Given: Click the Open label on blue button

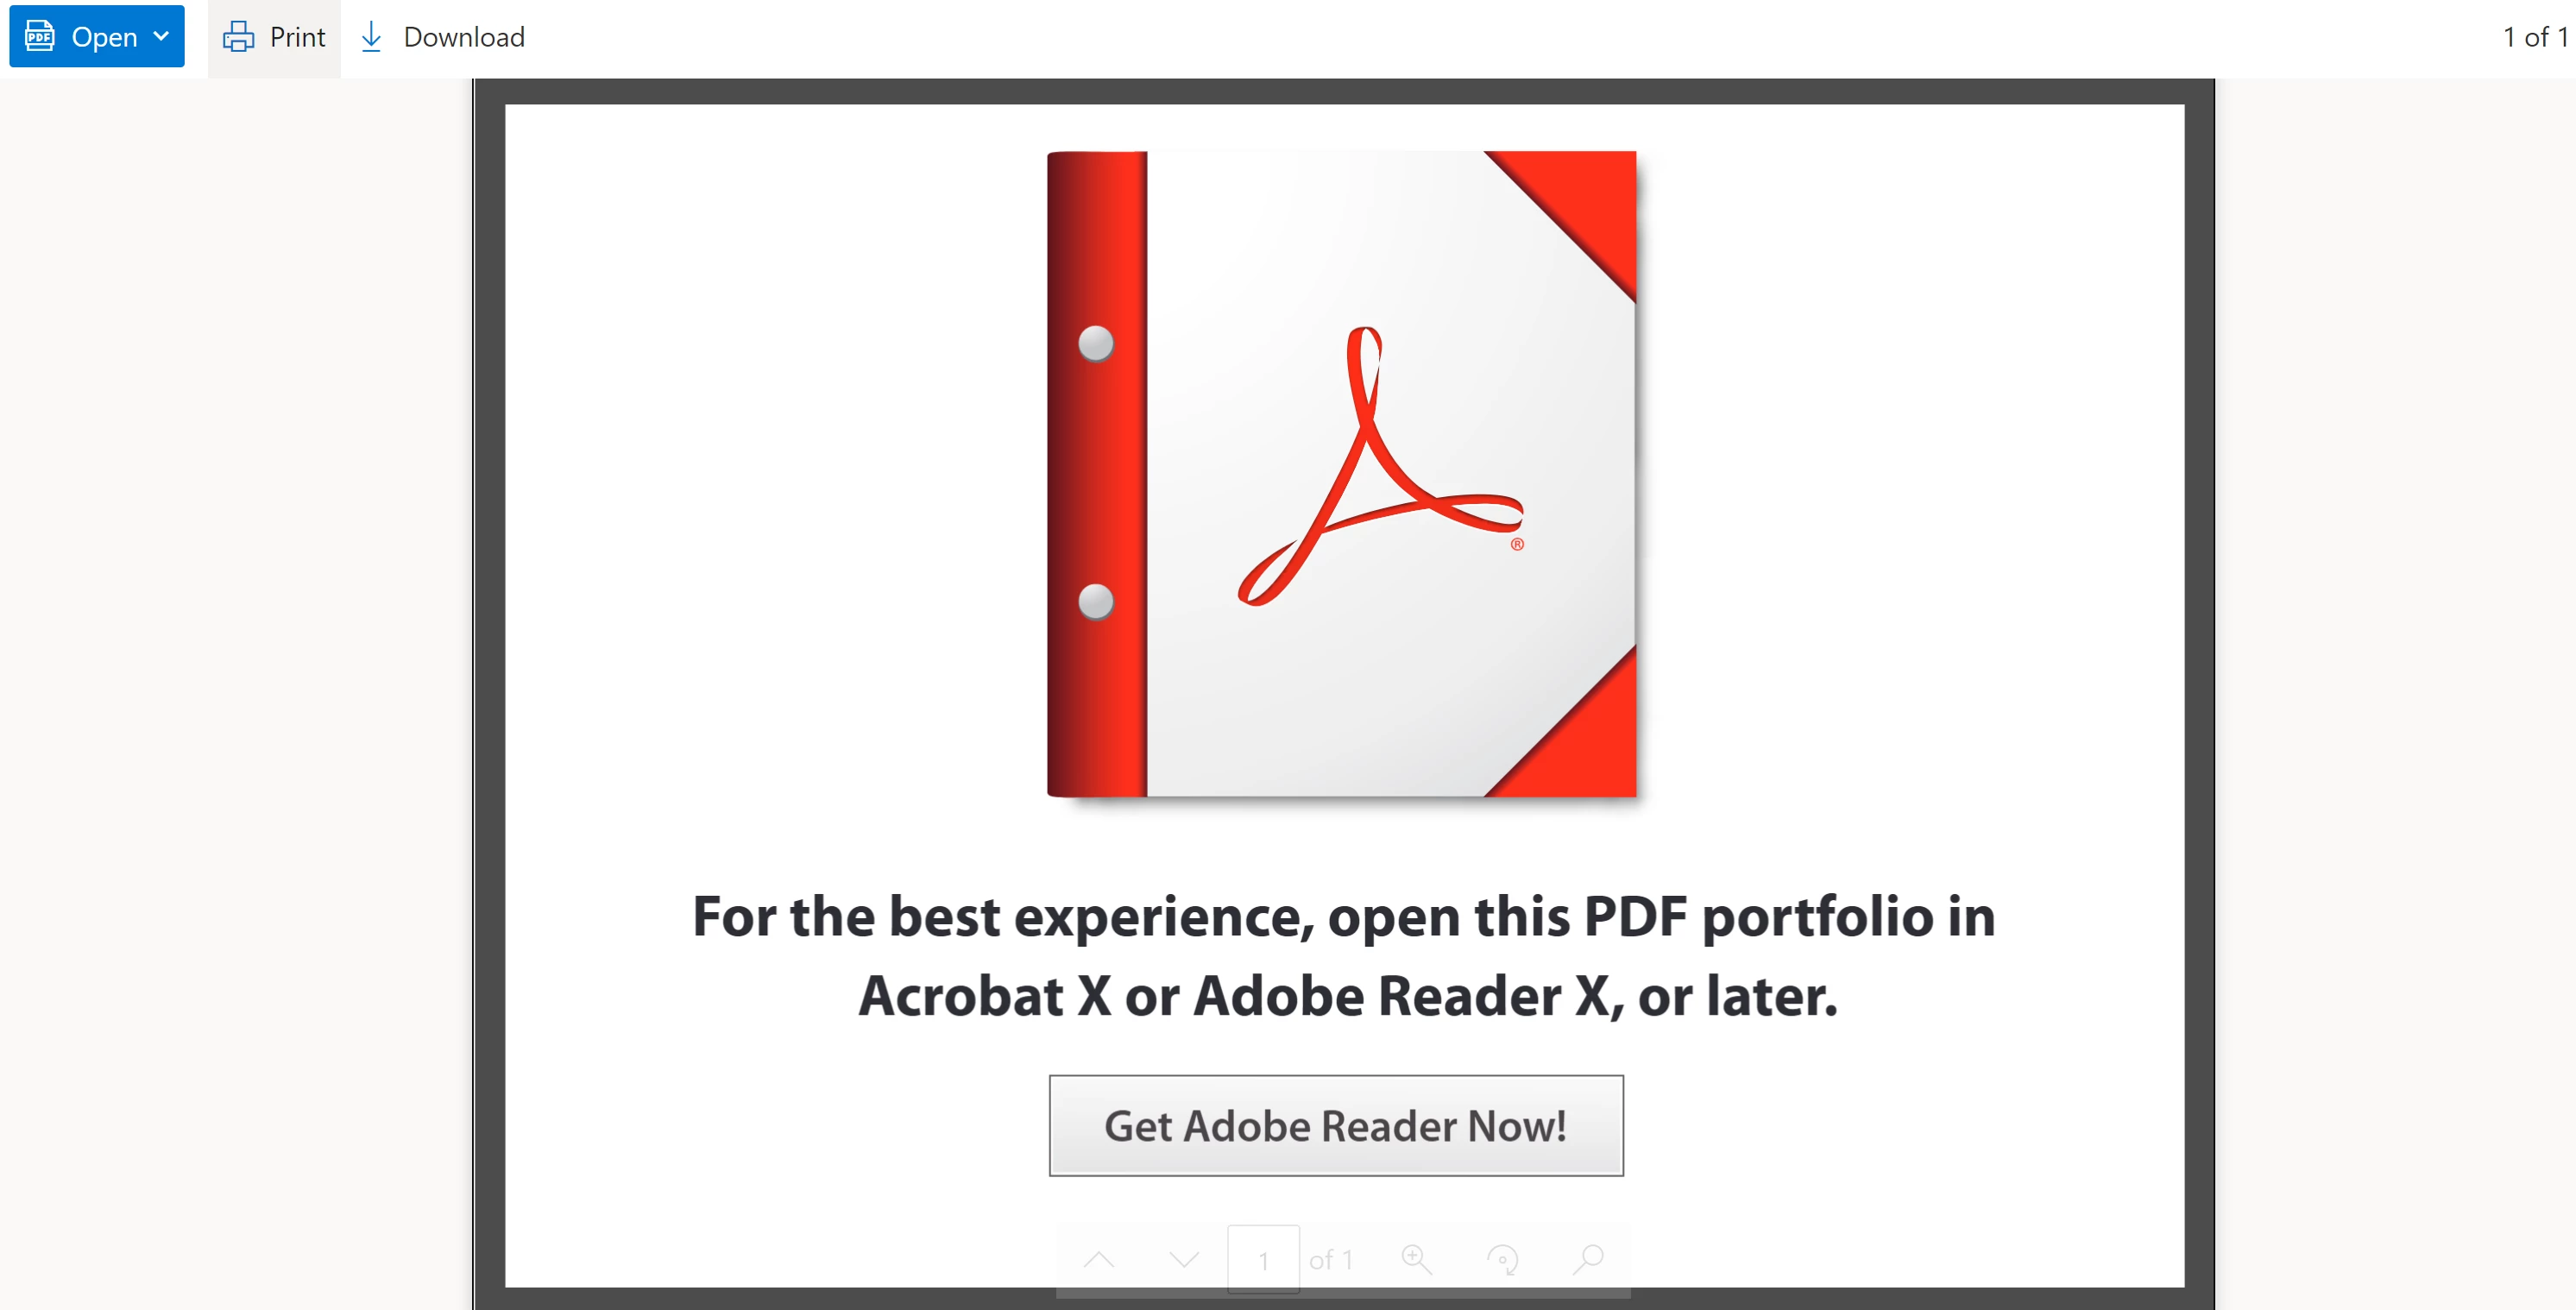Looking at the screenshot, I should [104, 38].
